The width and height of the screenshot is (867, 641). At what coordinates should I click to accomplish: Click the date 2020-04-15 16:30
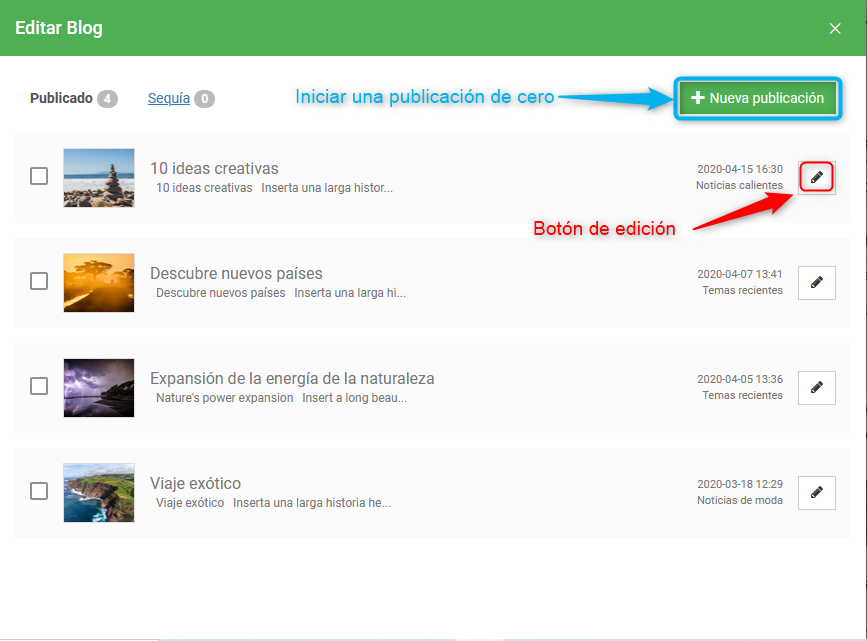click(x=740, y=169)
